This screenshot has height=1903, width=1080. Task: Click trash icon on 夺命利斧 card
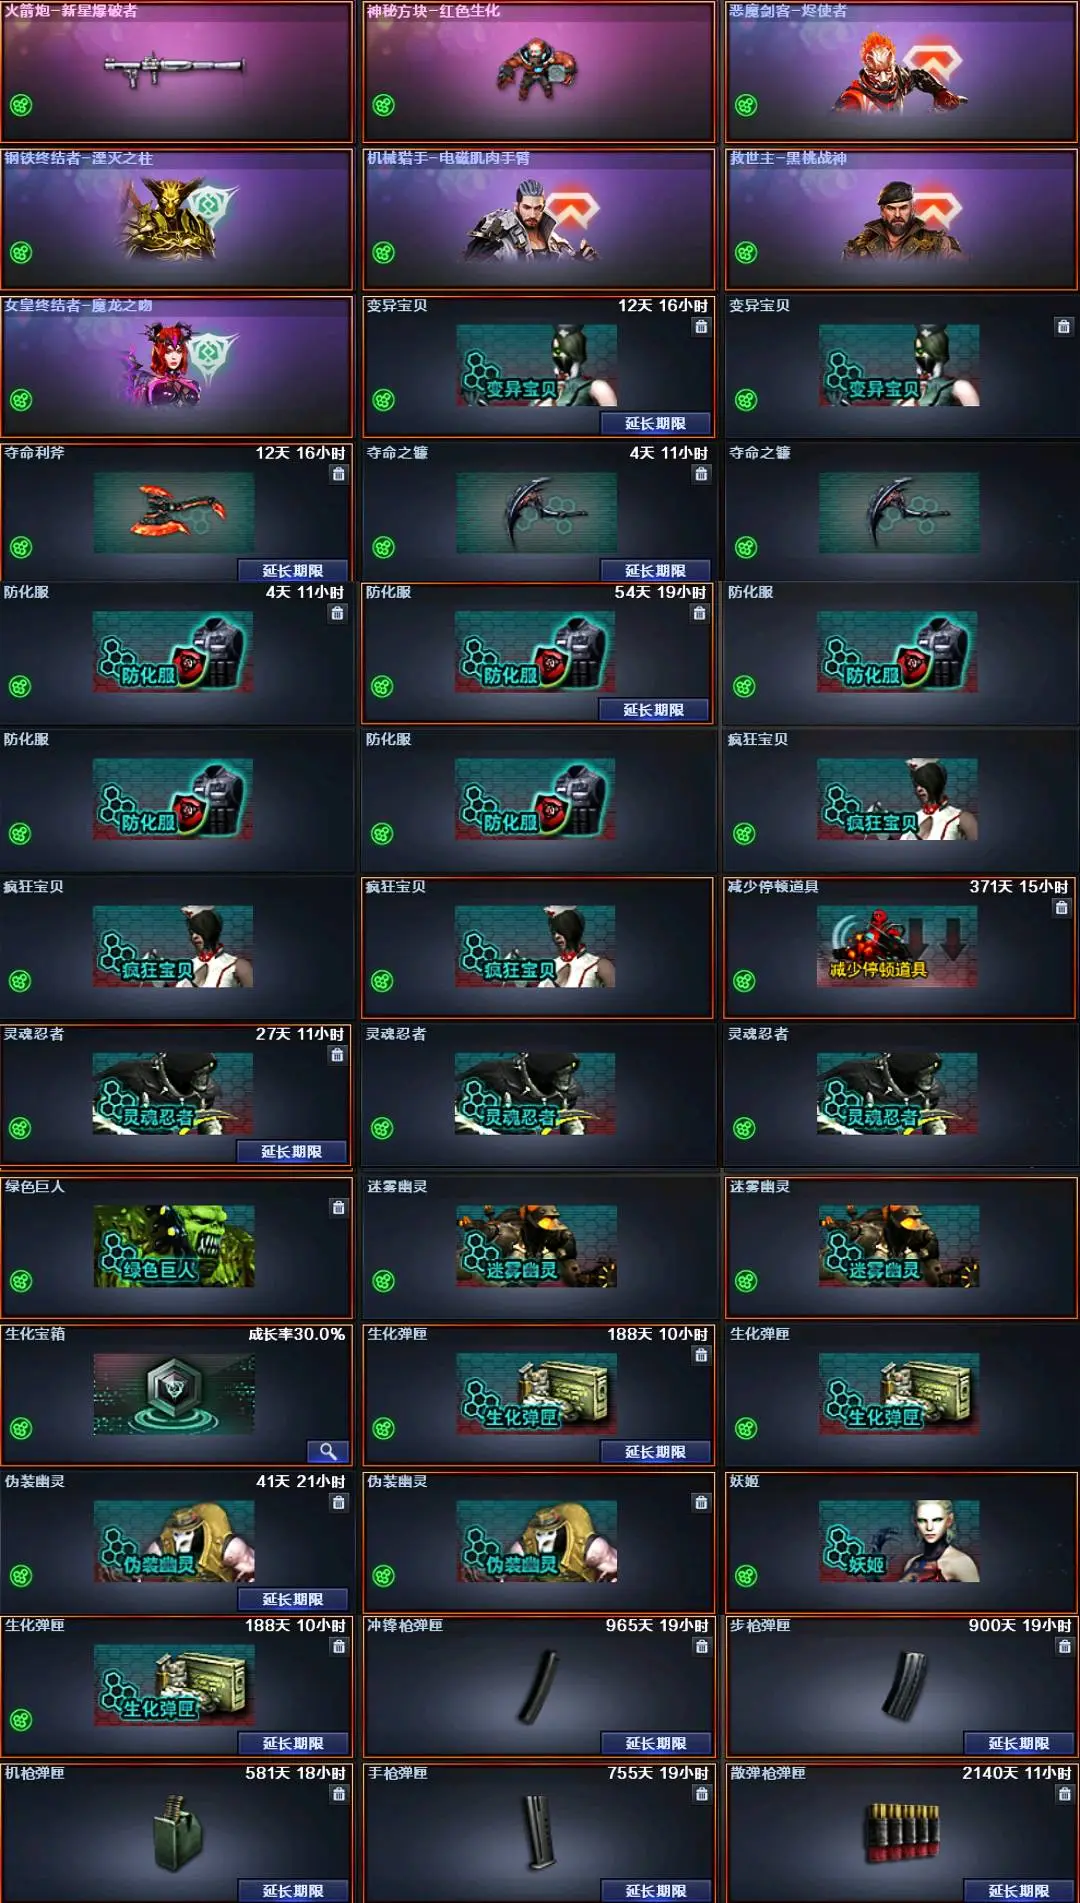click(339, 474)
